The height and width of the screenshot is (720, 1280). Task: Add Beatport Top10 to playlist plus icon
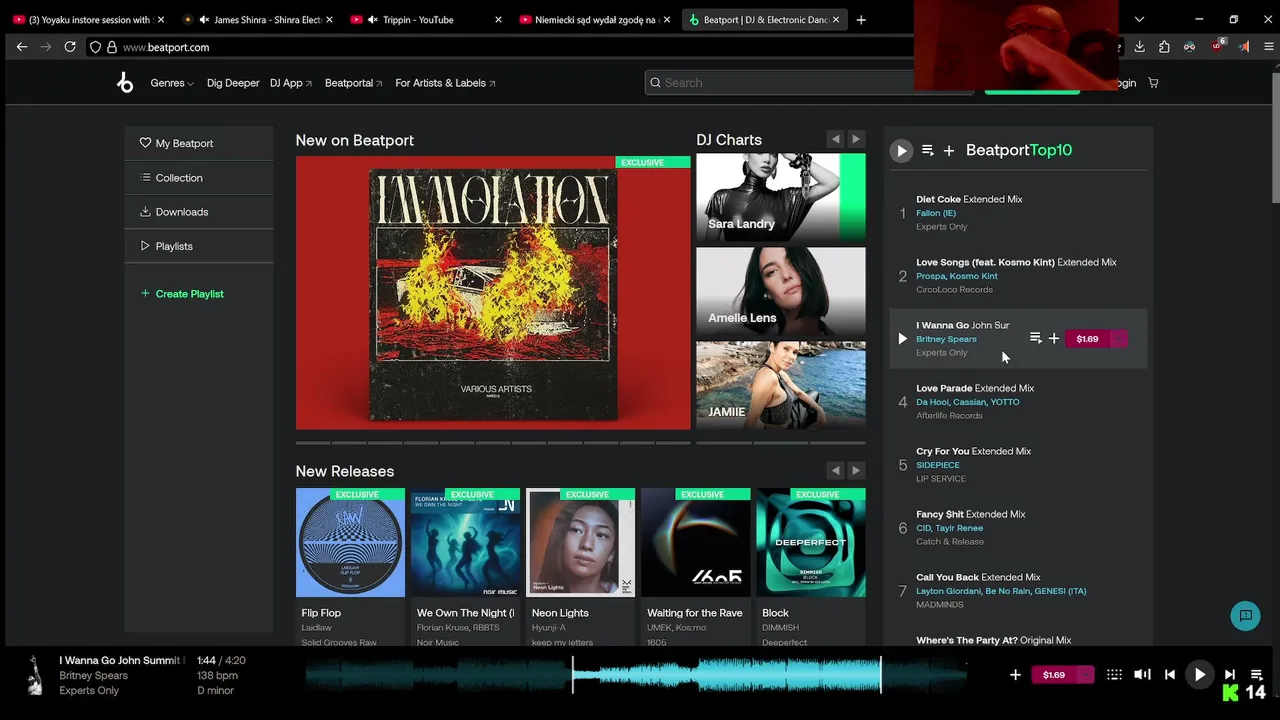(x=949, y=150)
